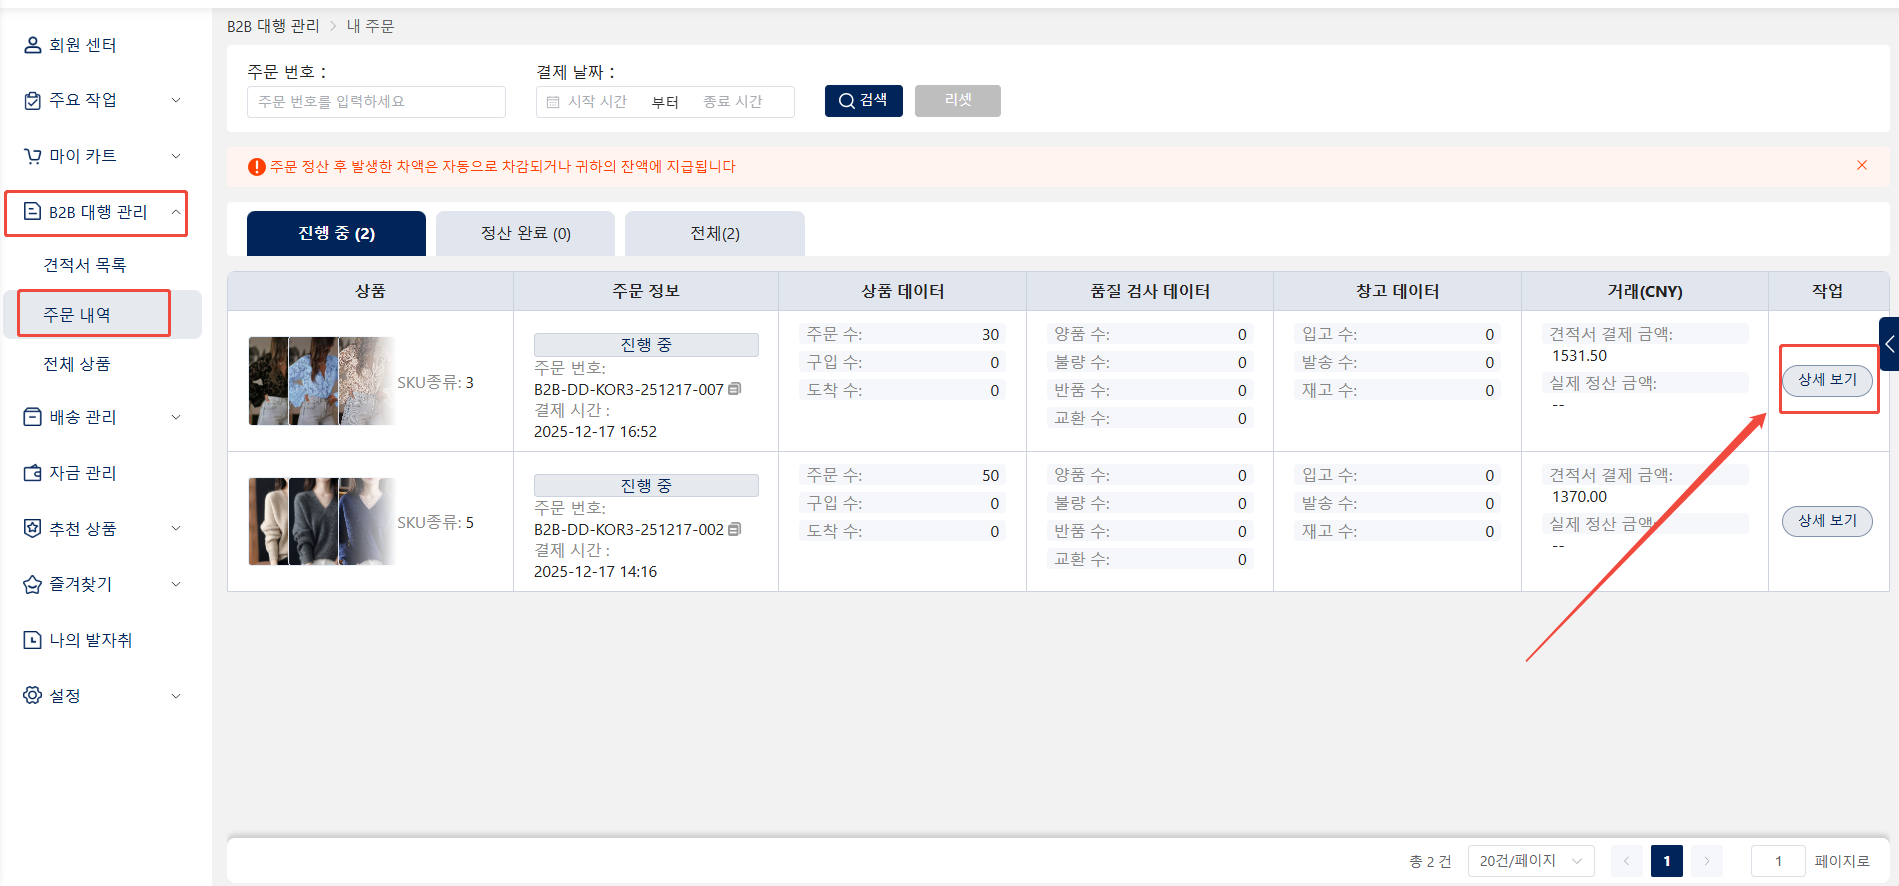
Task: Open the 회원 센터 user icon
Action: (x=33, y=45)
